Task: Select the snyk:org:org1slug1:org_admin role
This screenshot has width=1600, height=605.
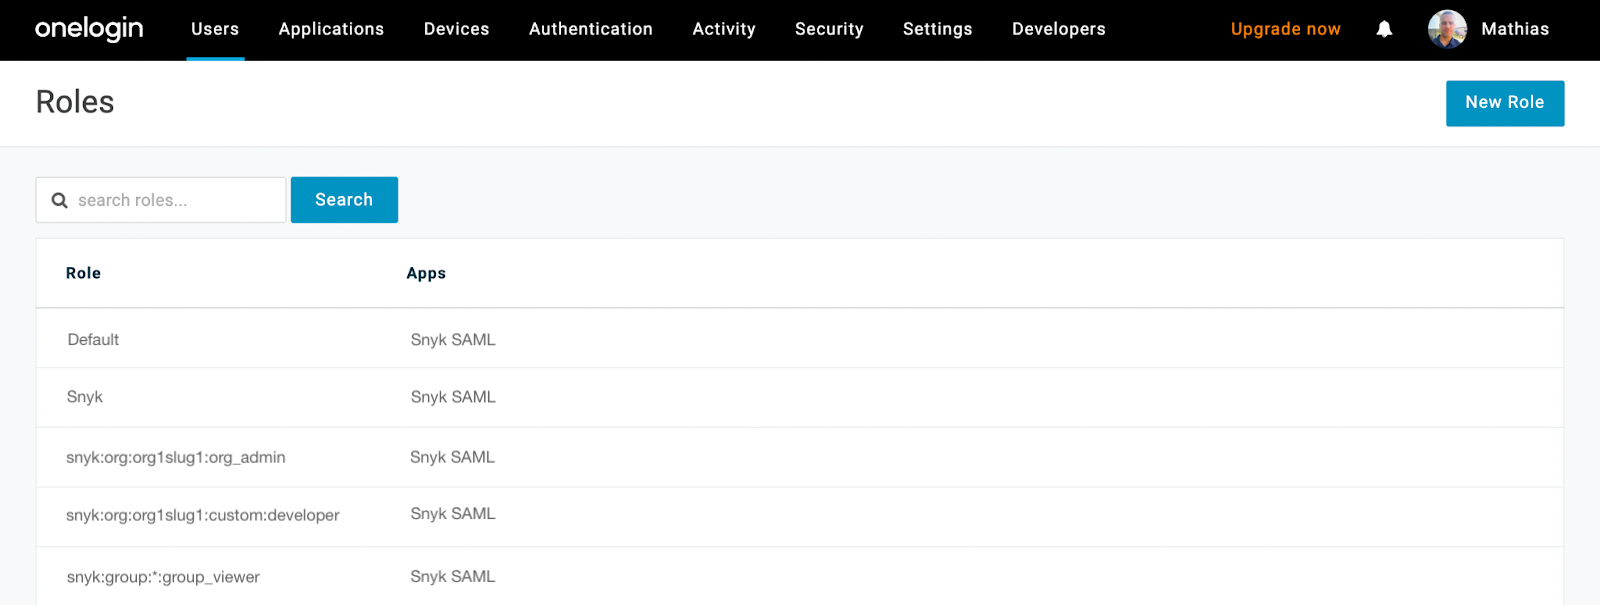Action: point(176,457)
